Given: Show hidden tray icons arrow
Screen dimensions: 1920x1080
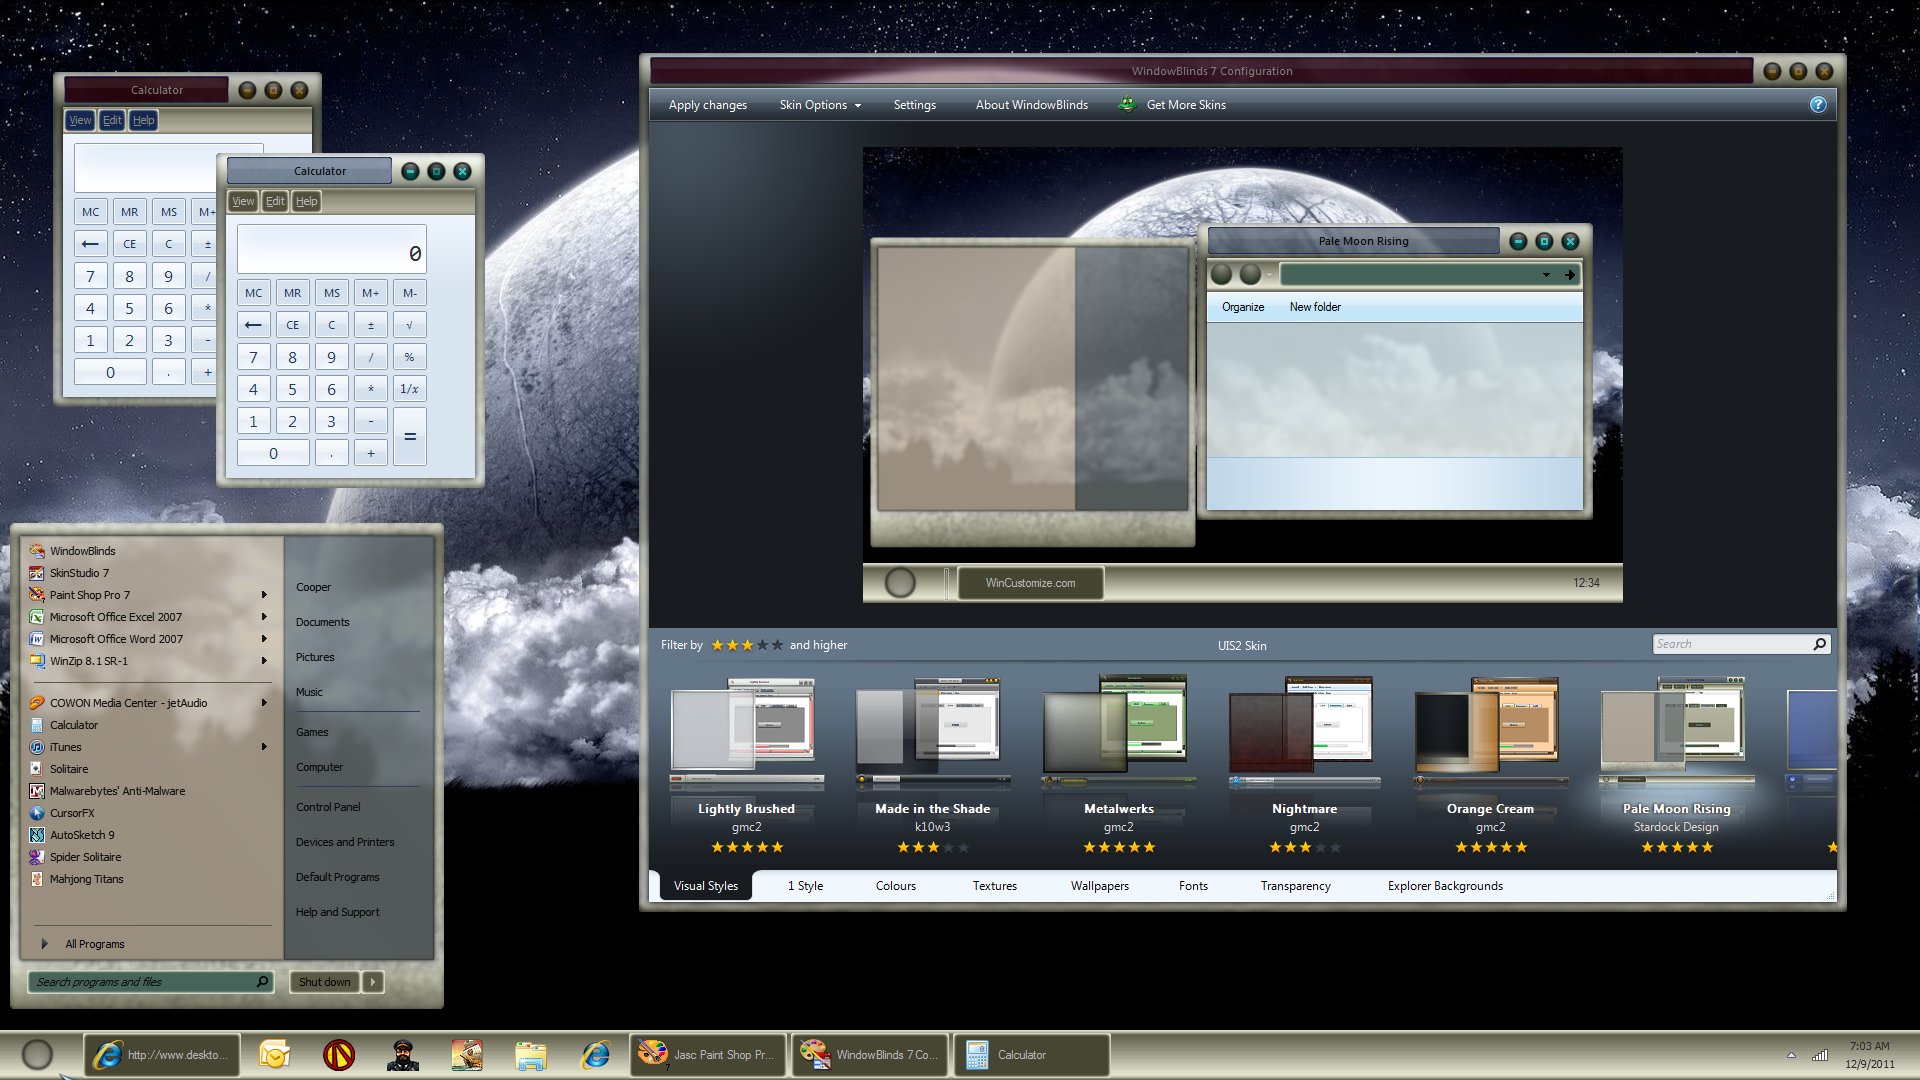Looking at the screenshot, I should (1791, 1055).
